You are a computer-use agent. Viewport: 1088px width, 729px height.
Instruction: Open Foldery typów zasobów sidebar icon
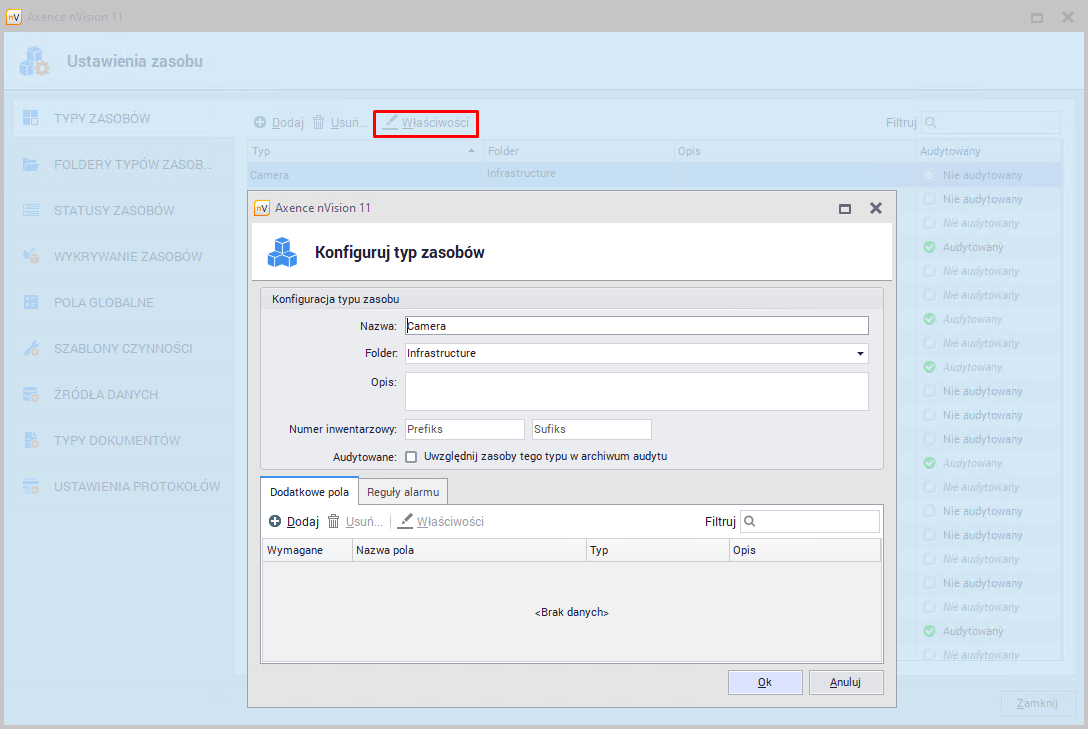(x=31, y=164)
